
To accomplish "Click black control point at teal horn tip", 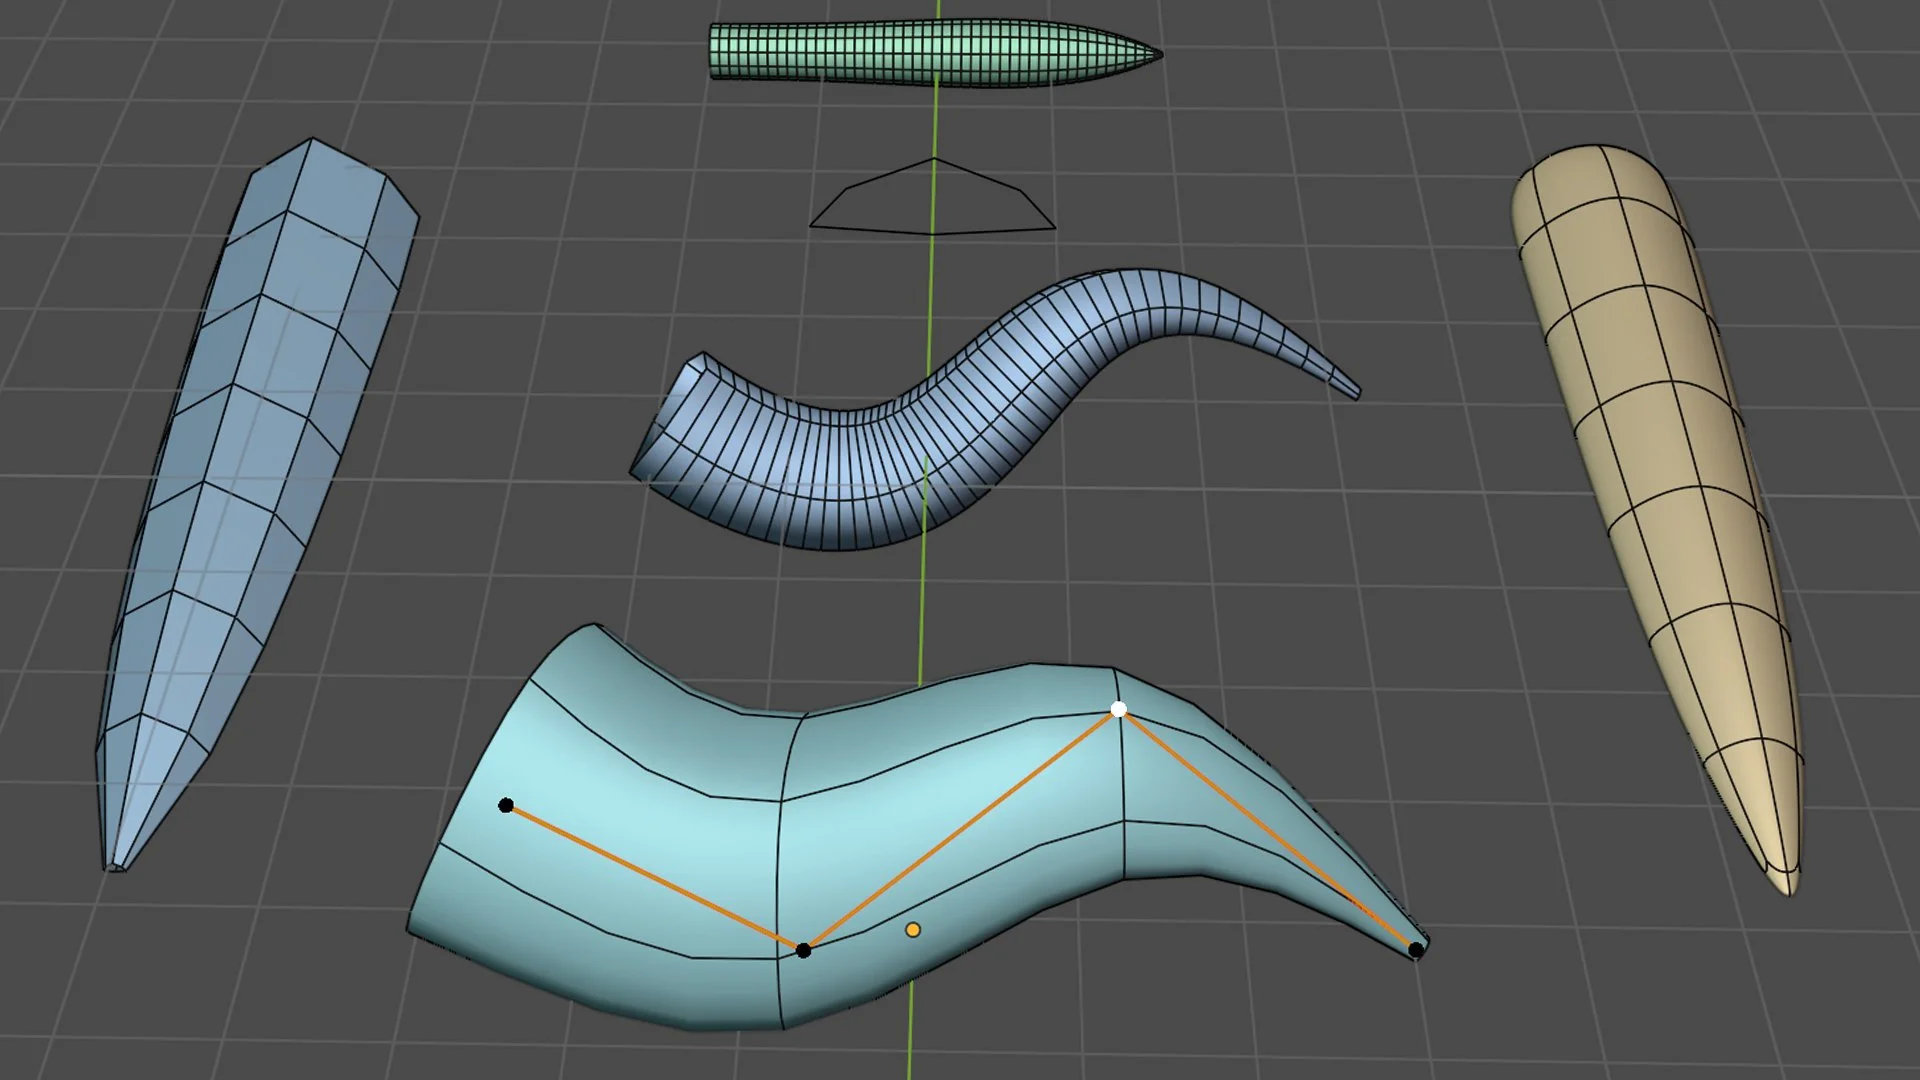I will (1416, 950).
